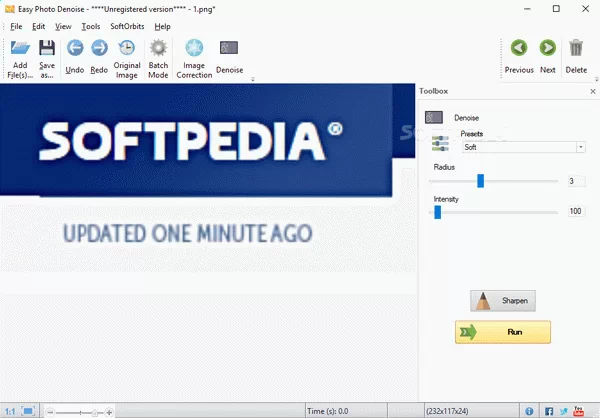This screenshot has height=418, width=600.
Task: Click the Radius slider handle
Action: coord(480,181)
